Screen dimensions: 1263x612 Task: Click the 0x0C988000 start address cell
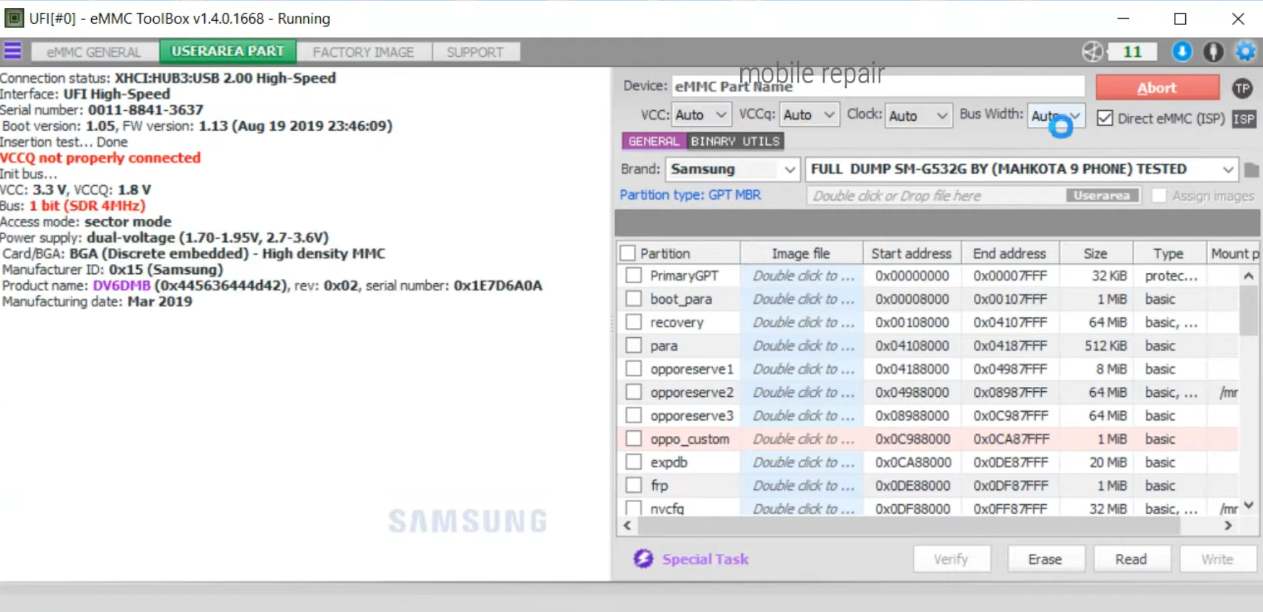click(x=912, y=439)
